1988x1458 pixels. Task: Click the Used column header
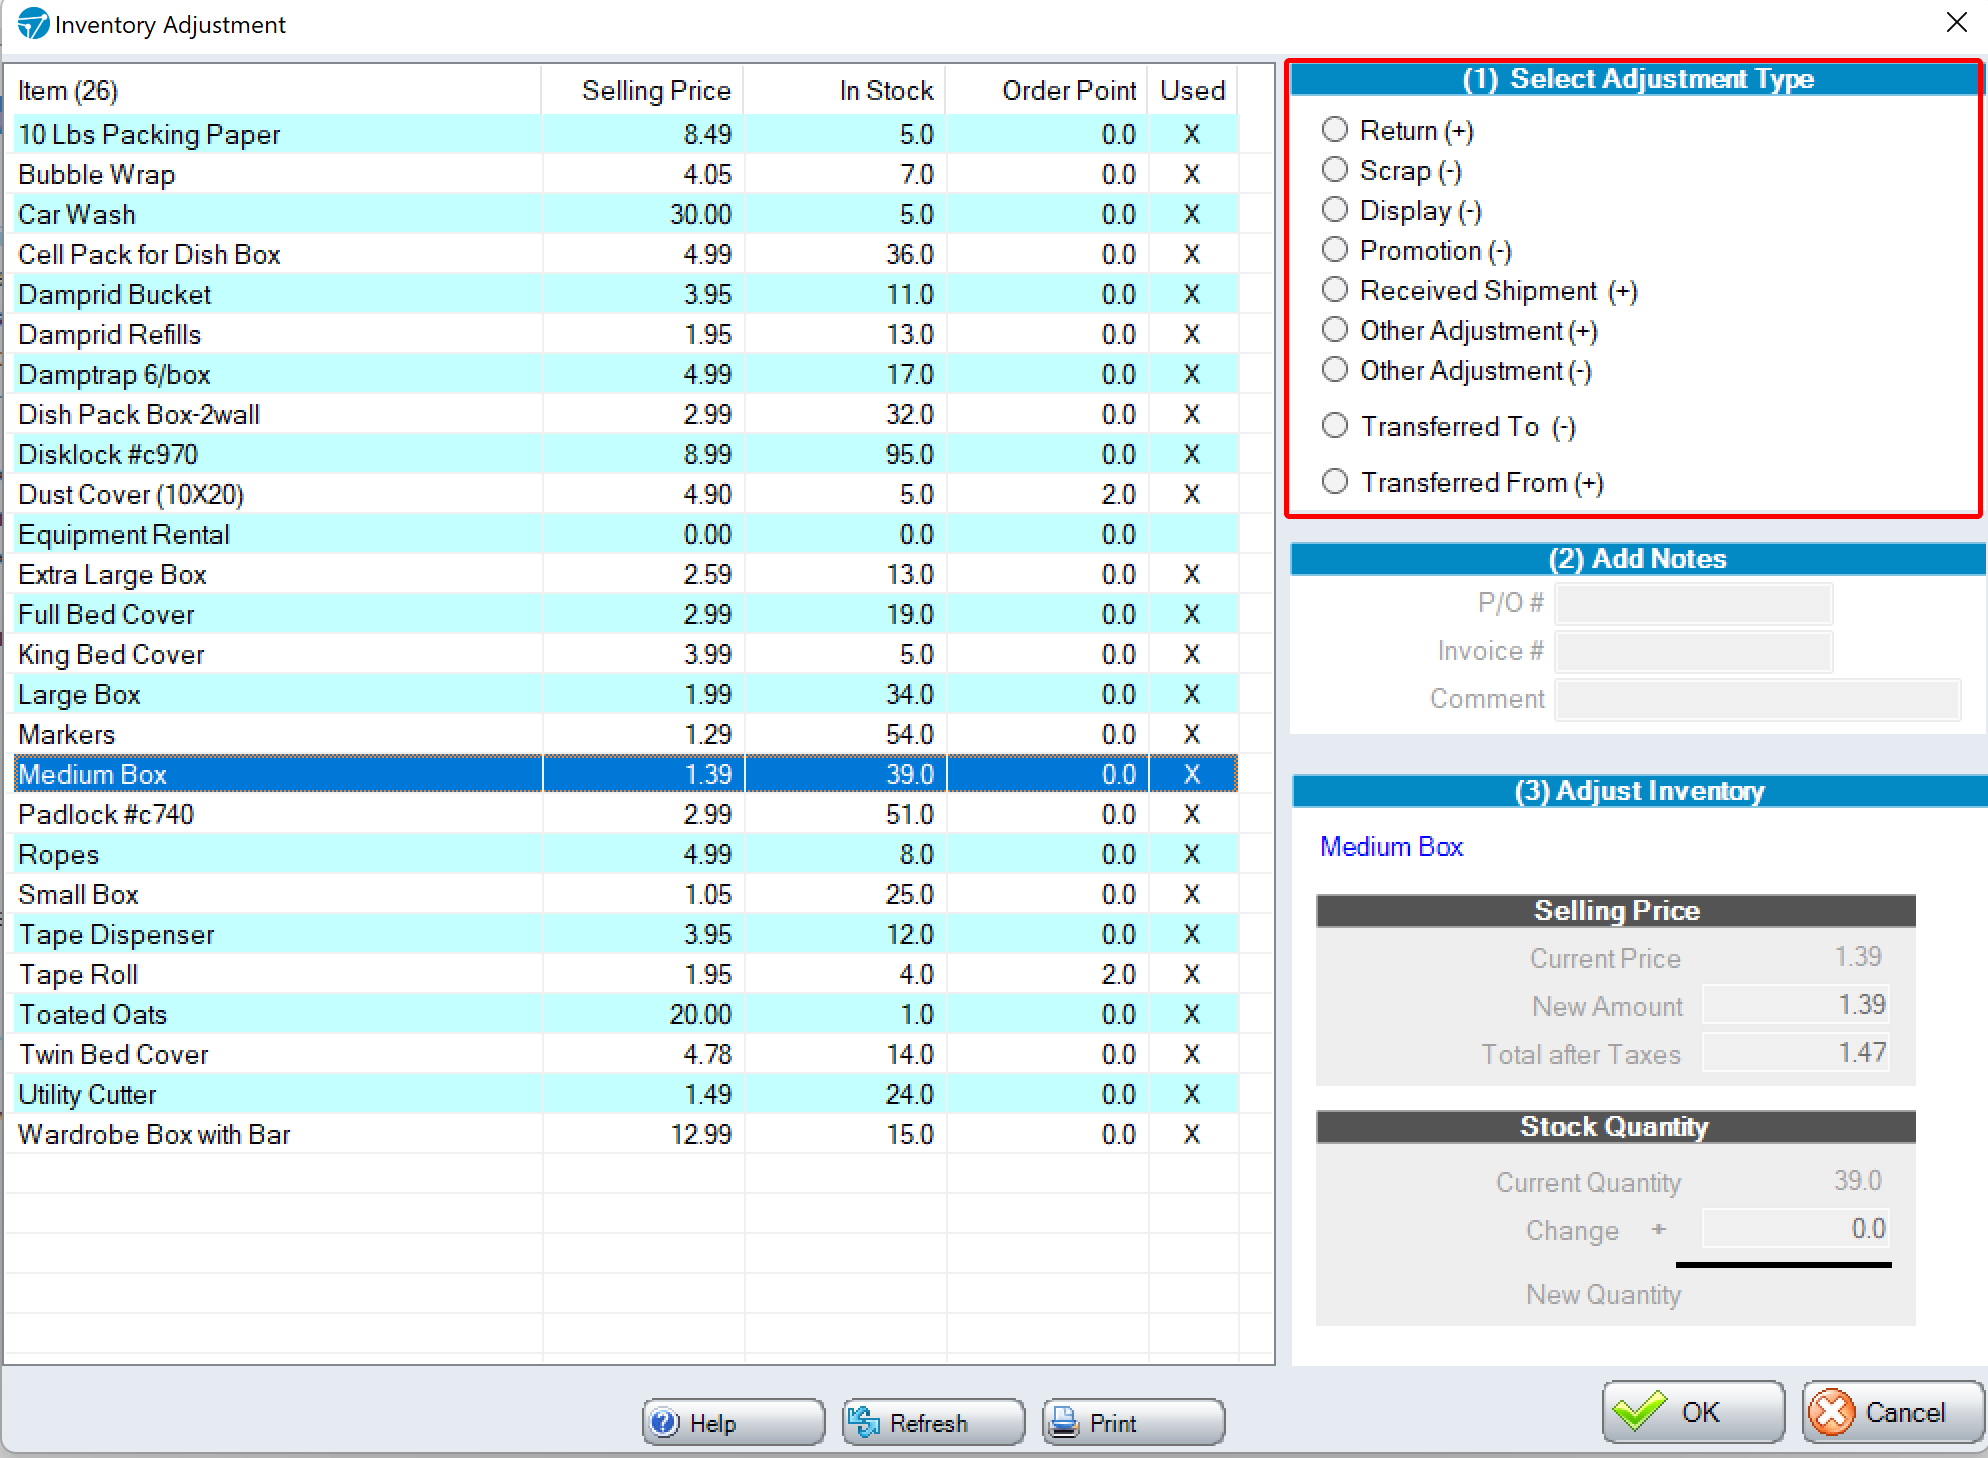click(1193, 90)
